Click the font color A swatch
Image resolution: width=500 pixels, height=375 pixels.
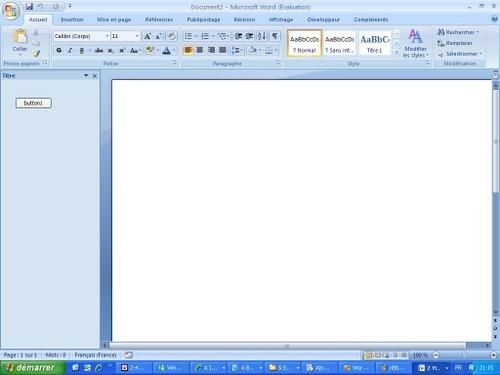pos(167,51)
